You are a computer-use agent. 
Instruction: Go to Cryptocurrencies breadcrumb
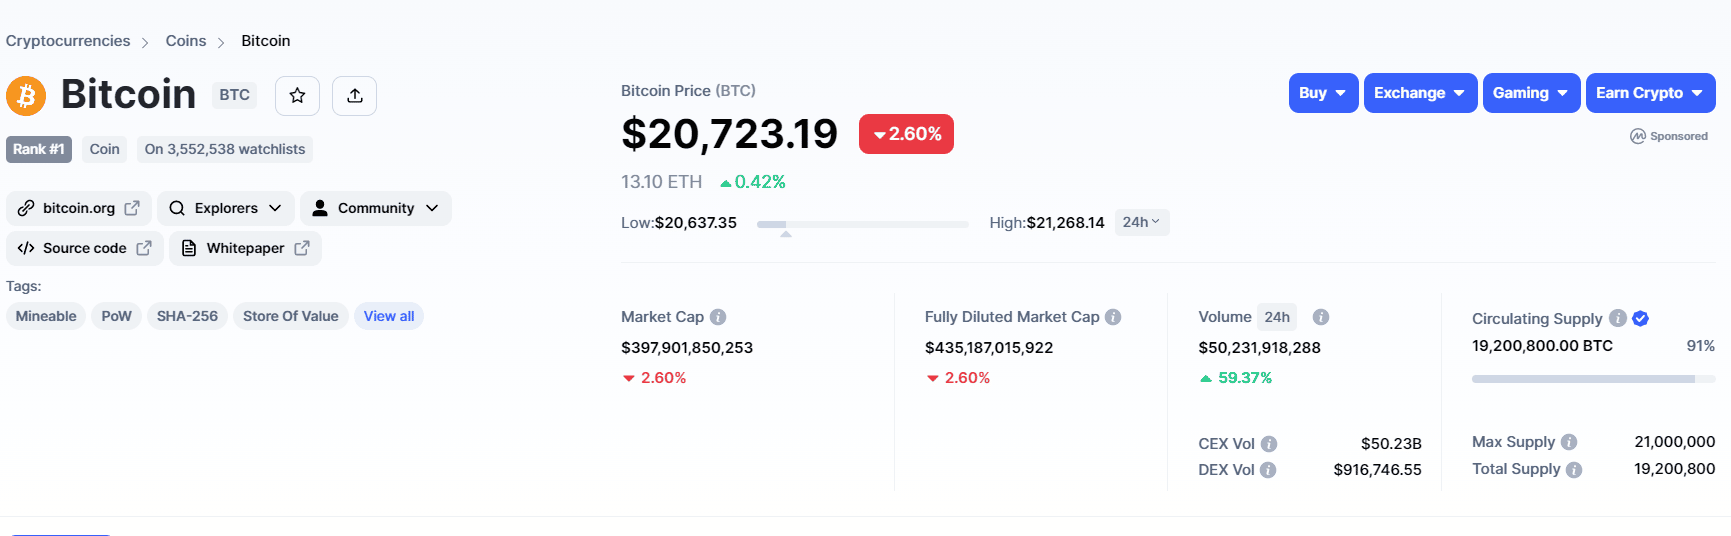pos(68,41)
